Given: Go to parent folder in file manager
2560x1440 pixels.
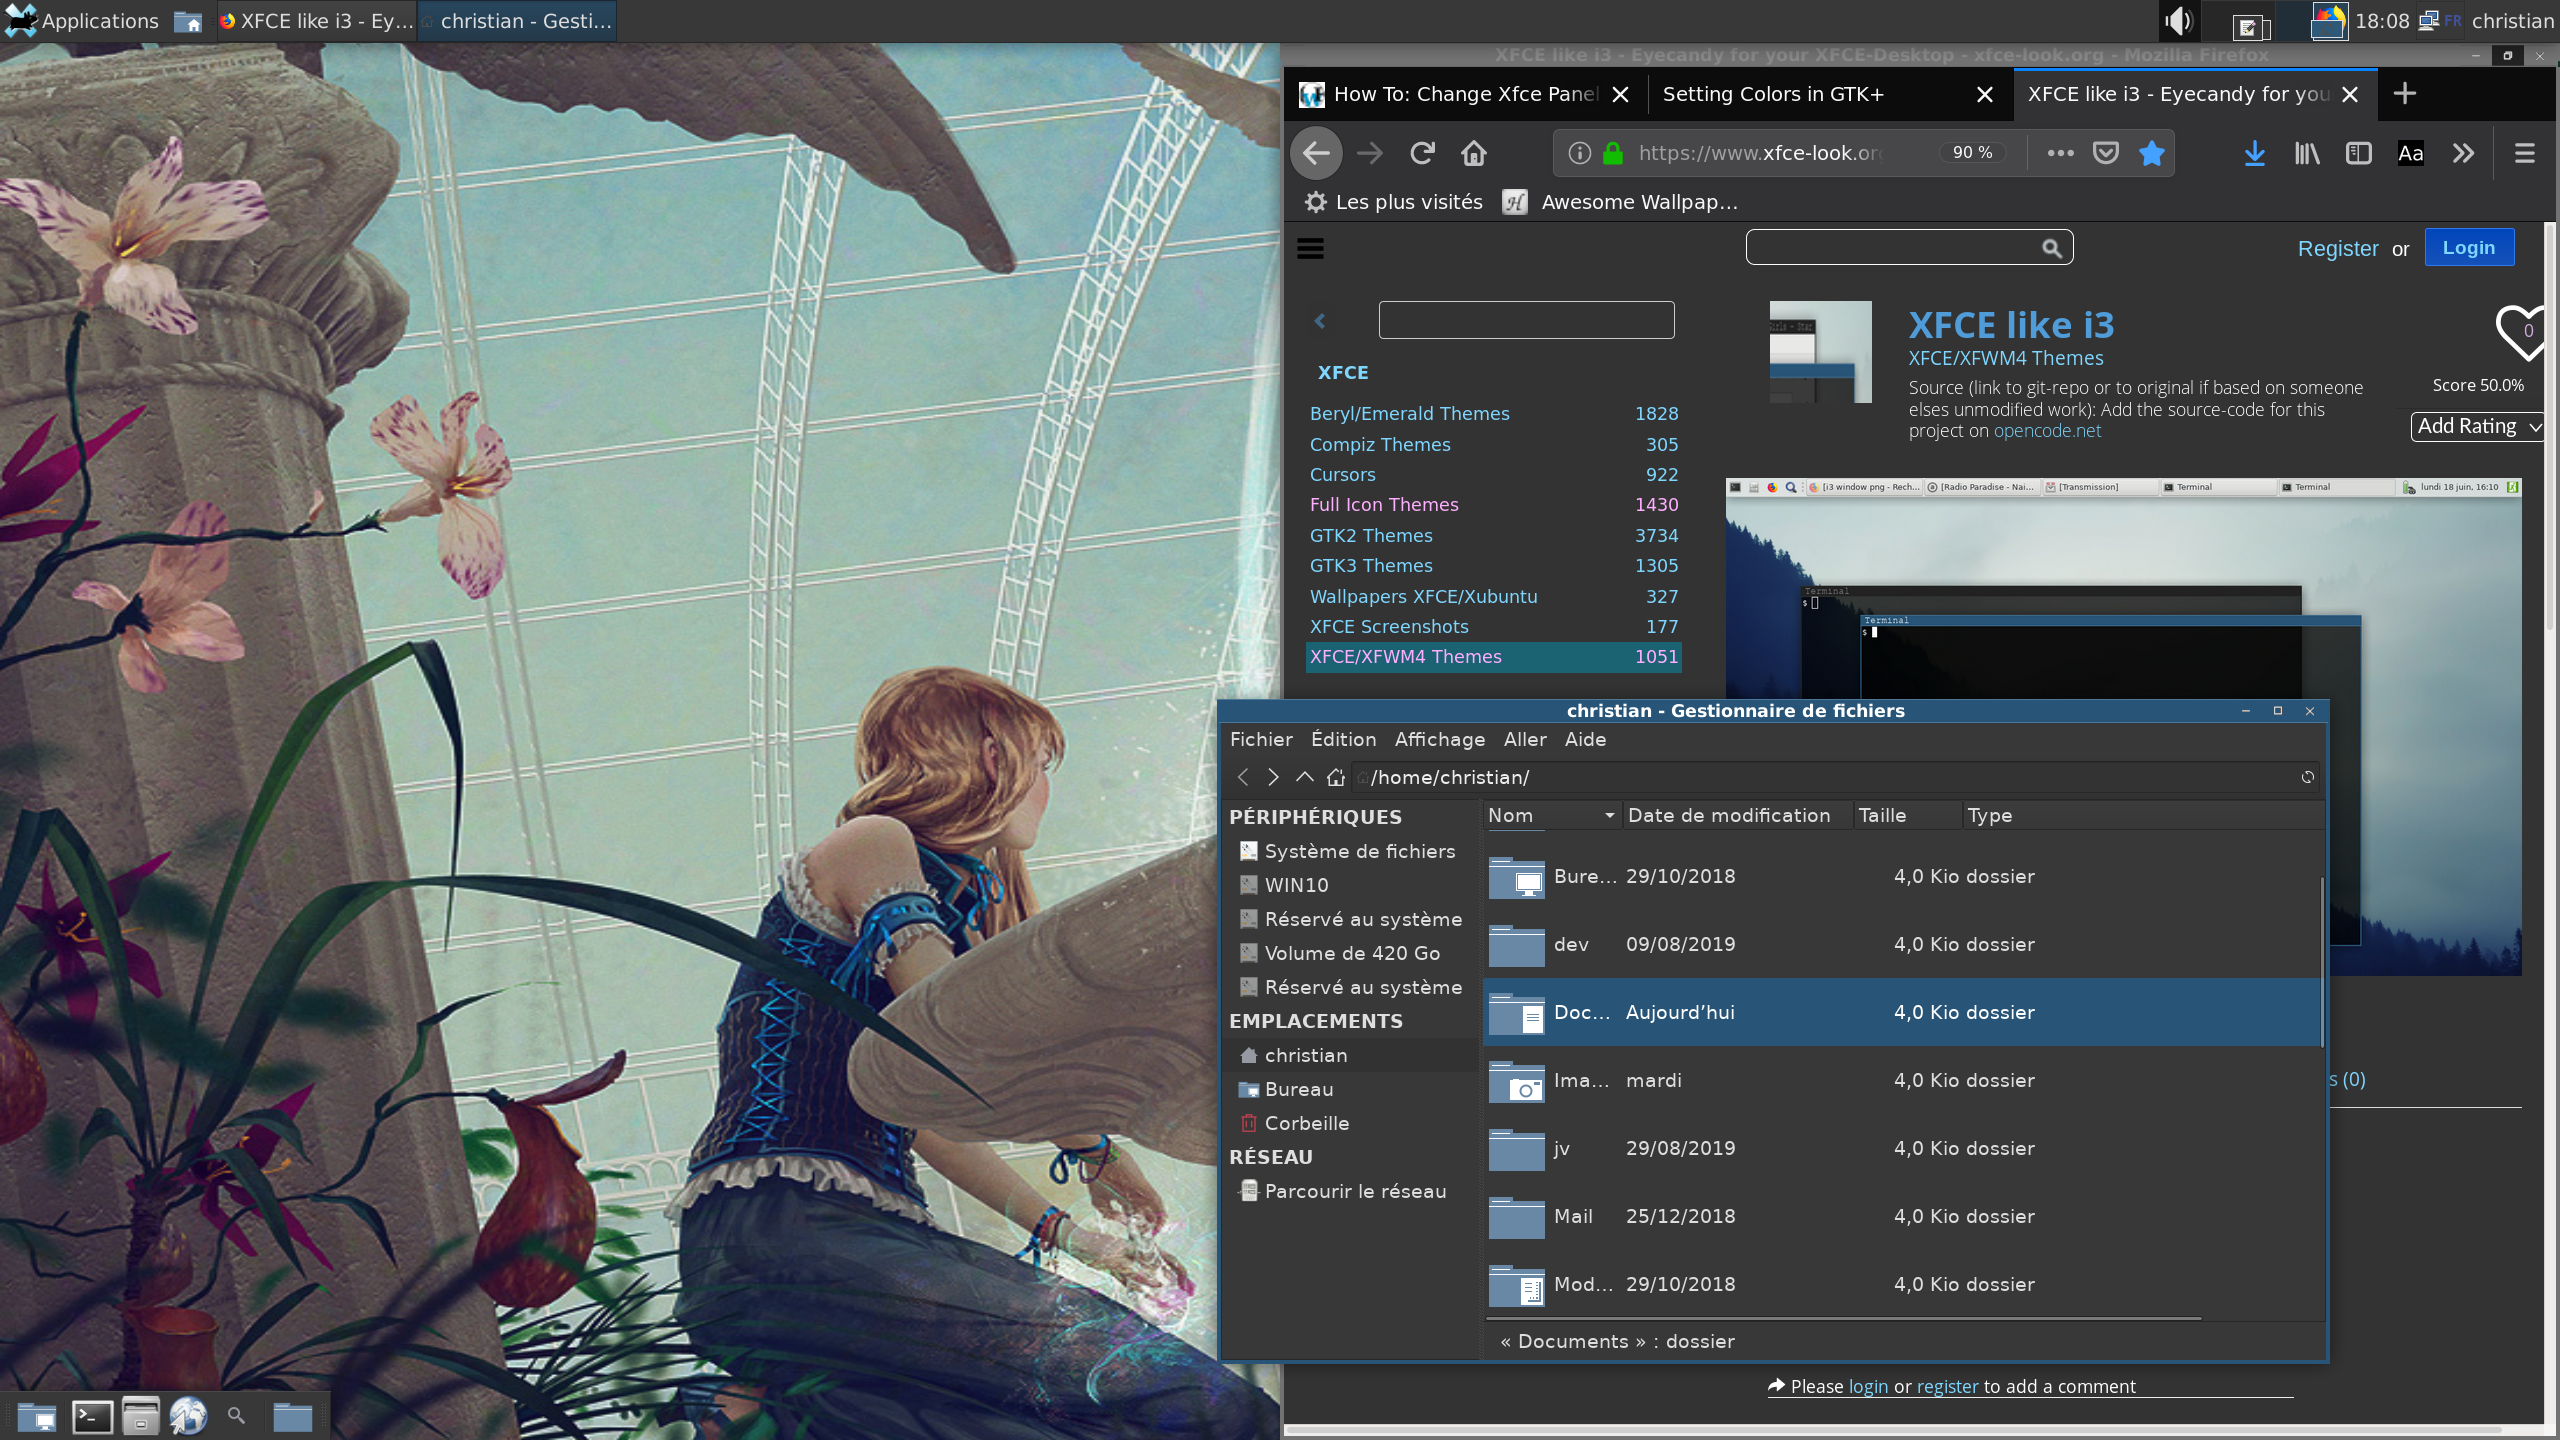Looking at the screenshot, I should click(1304, 777).
